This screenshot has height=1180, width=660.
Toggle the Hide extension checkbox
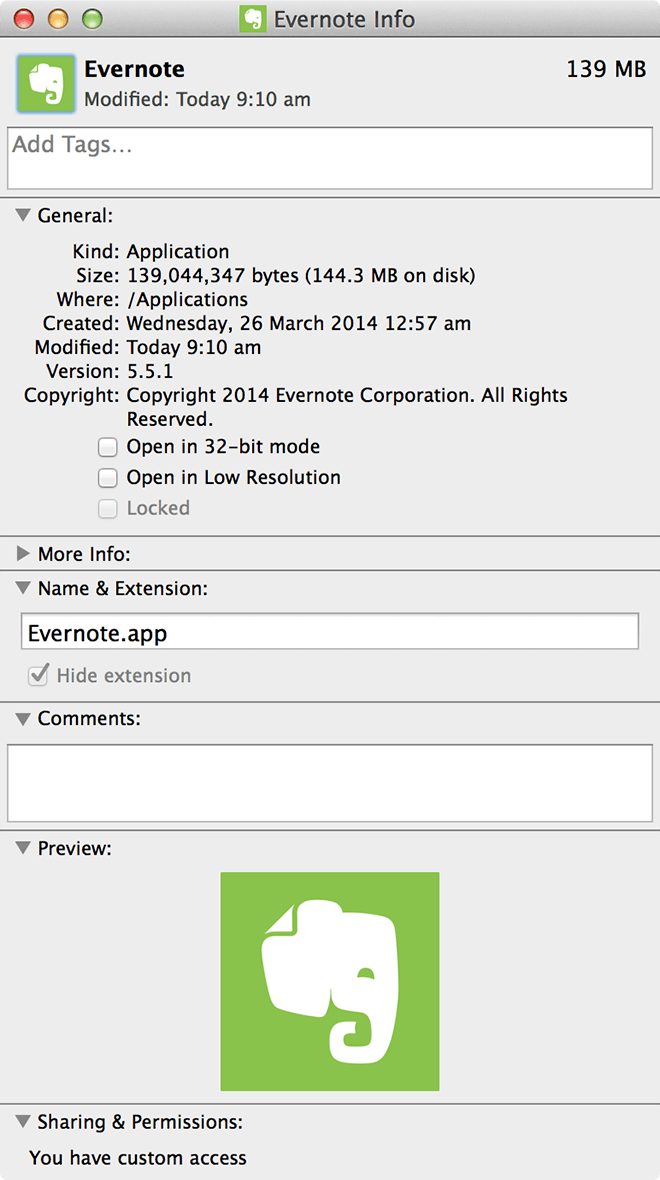pos(38,675)
